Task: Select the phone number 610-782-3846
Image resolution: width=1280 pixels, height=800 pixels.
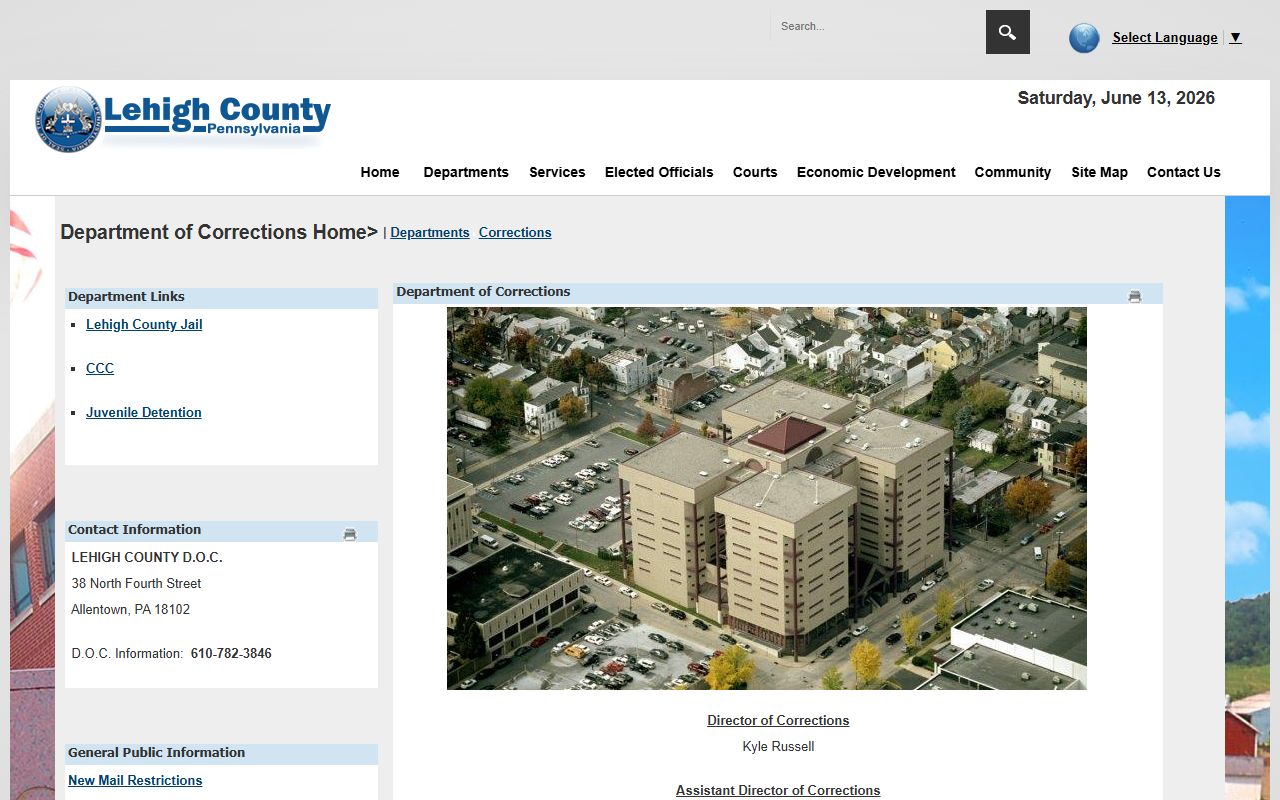Action: [x=231, y=653]
